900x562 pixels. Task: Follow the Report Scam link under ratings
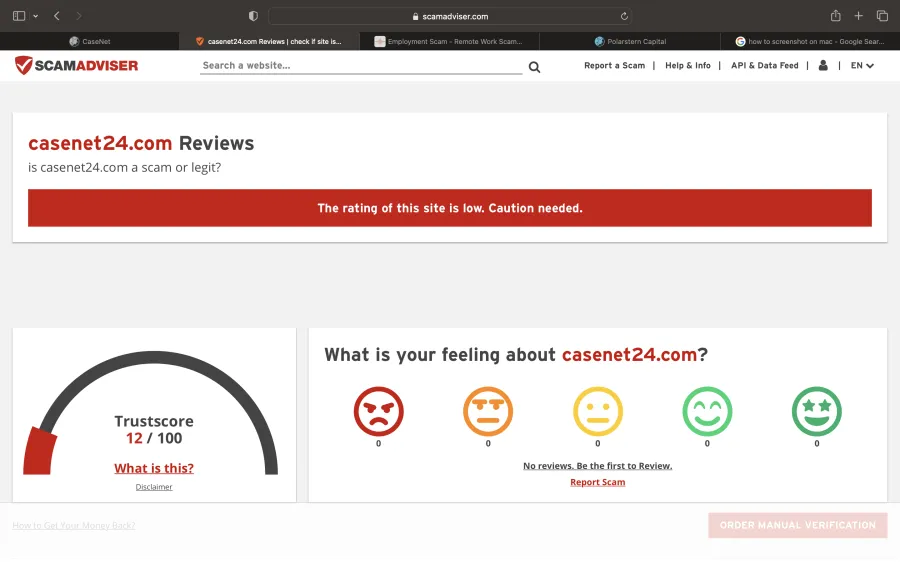(x=598, y=482)
